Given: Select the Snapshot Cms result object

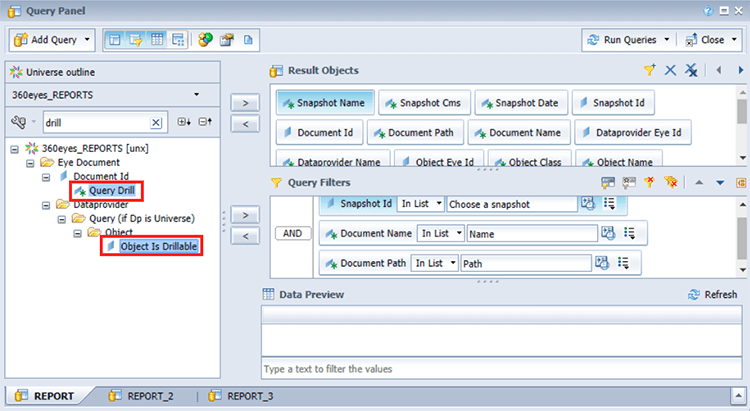Looking at the screenshot, I should tap(424, 103).
